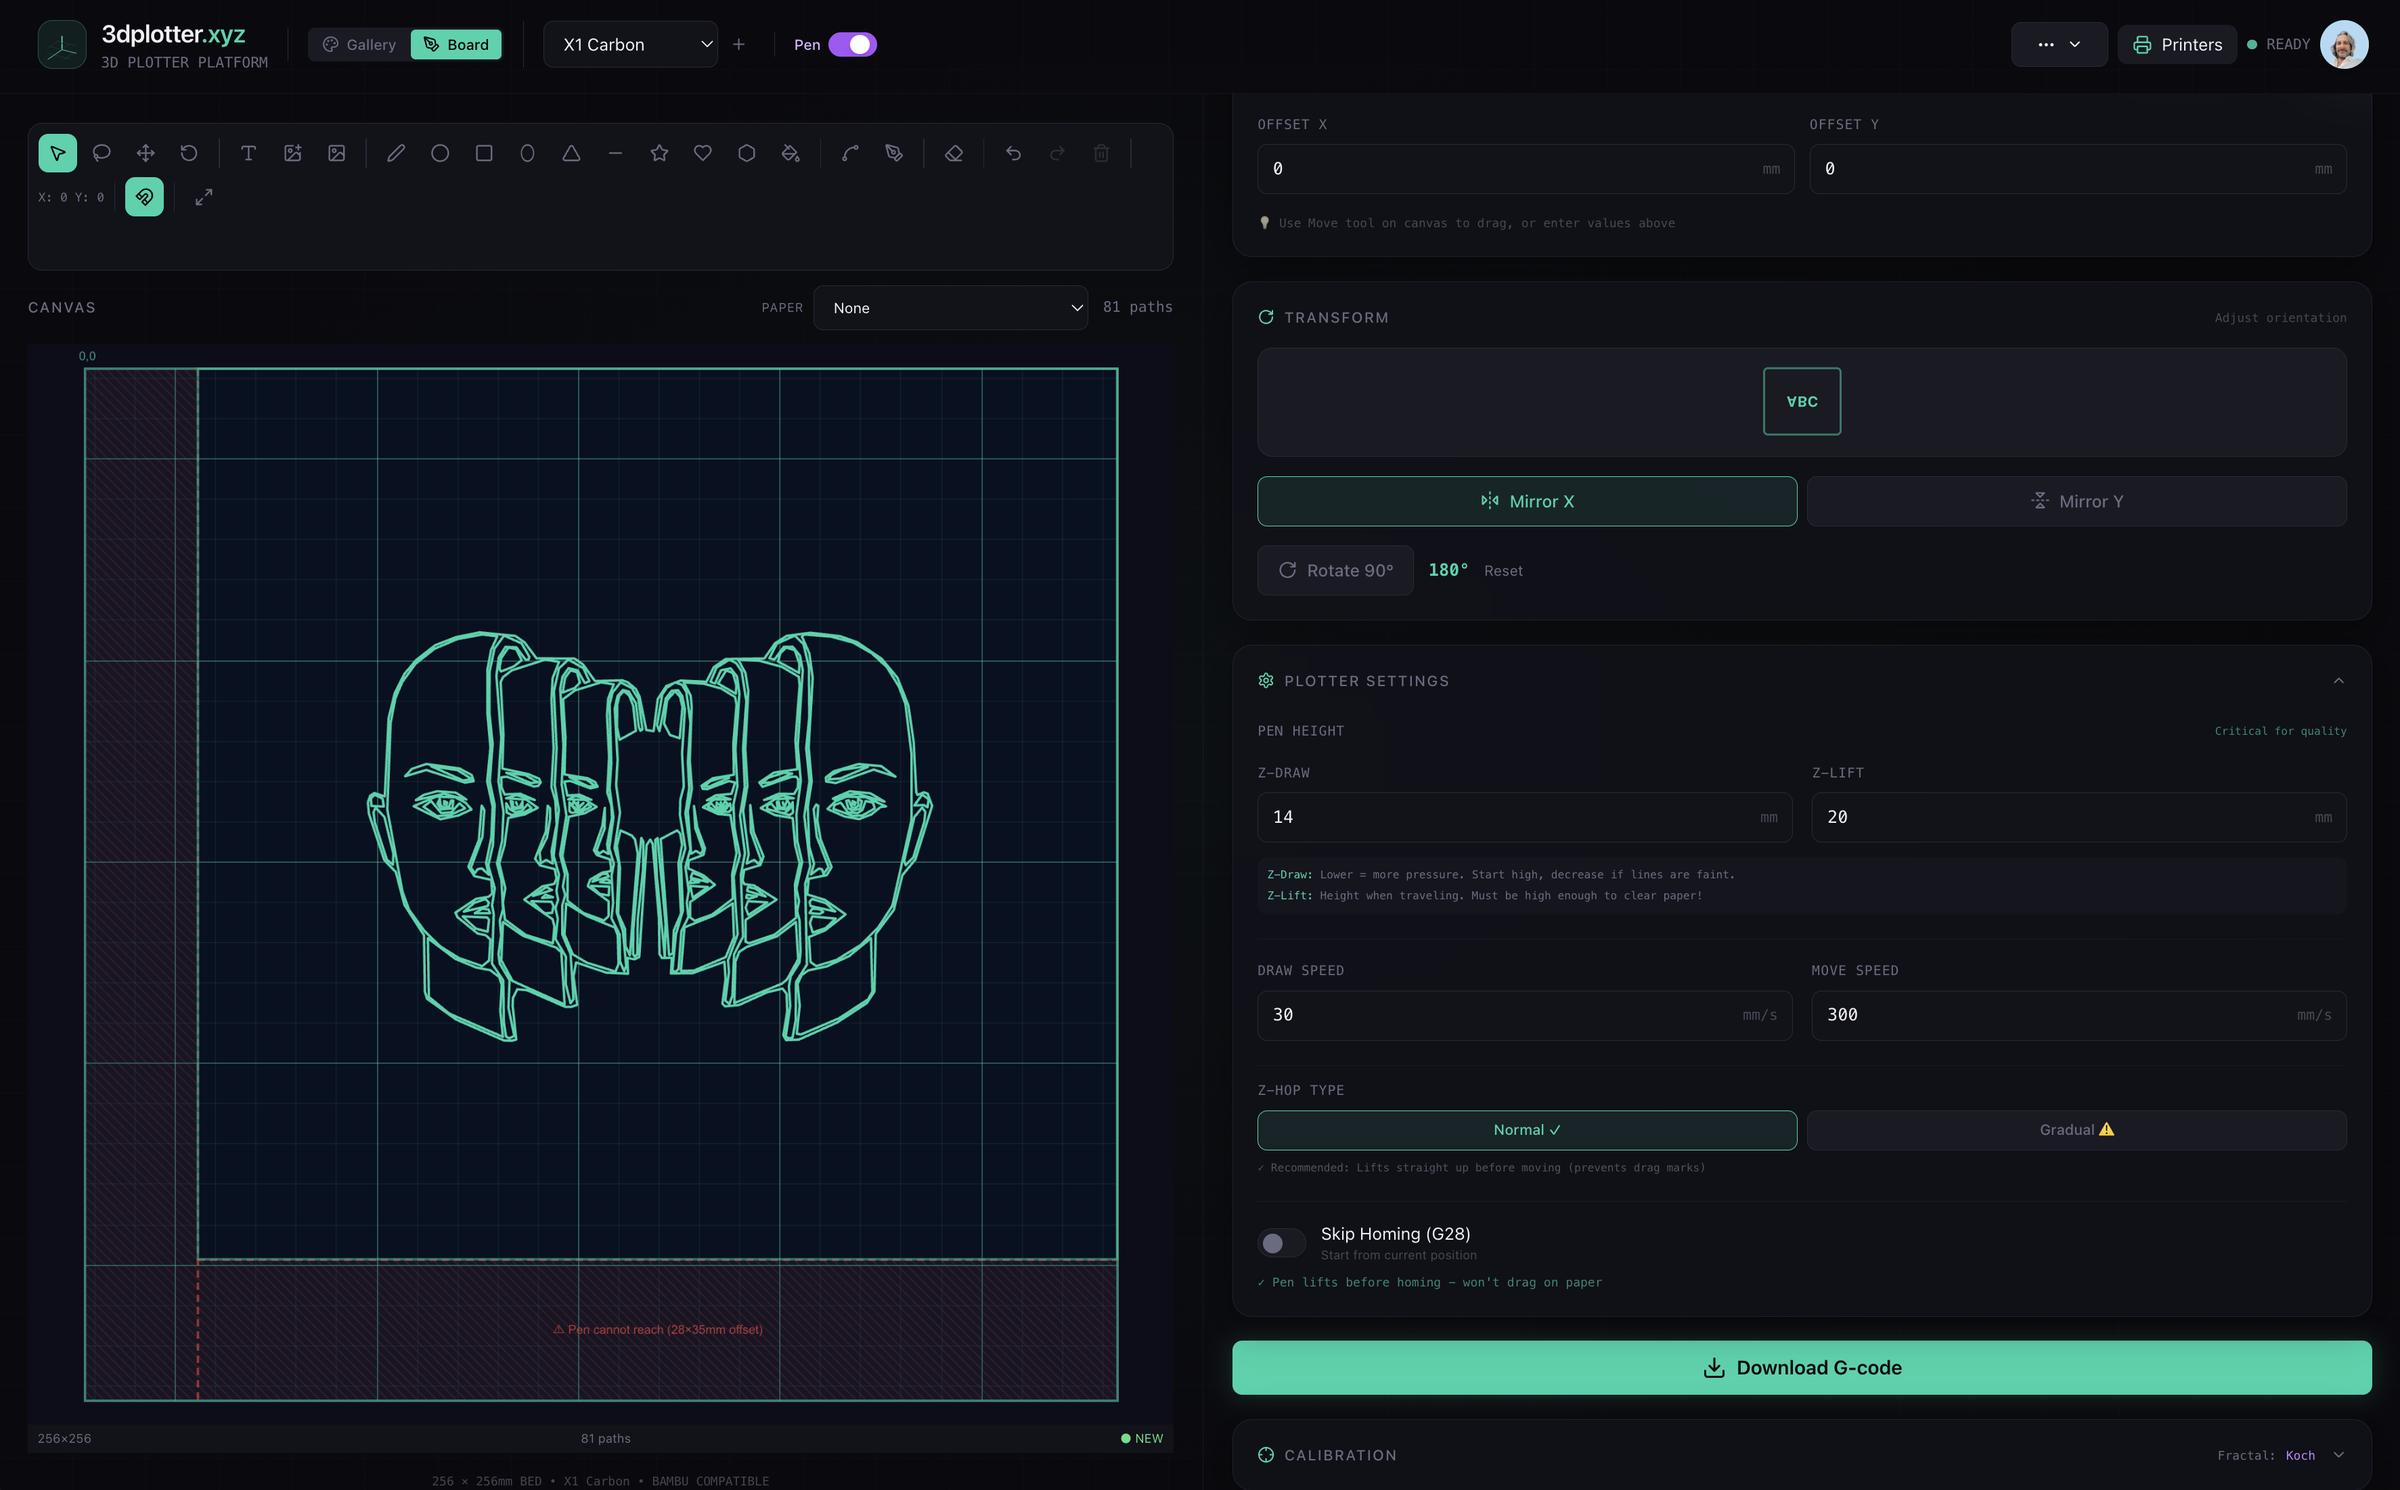This screenshot has width=2400, height=1490.
Task: Click the plain image import icon
Action: pyautogui.click(x=337, y=153)
